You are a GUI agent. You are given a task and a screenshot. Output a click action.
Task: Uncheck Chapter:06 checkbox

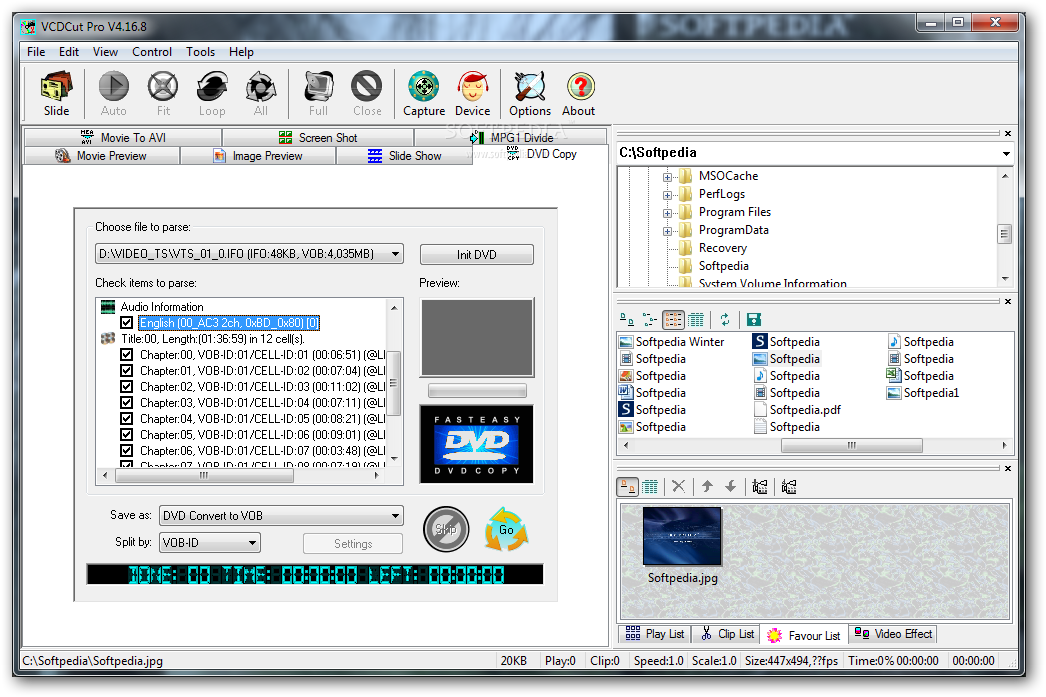[126, 451]
